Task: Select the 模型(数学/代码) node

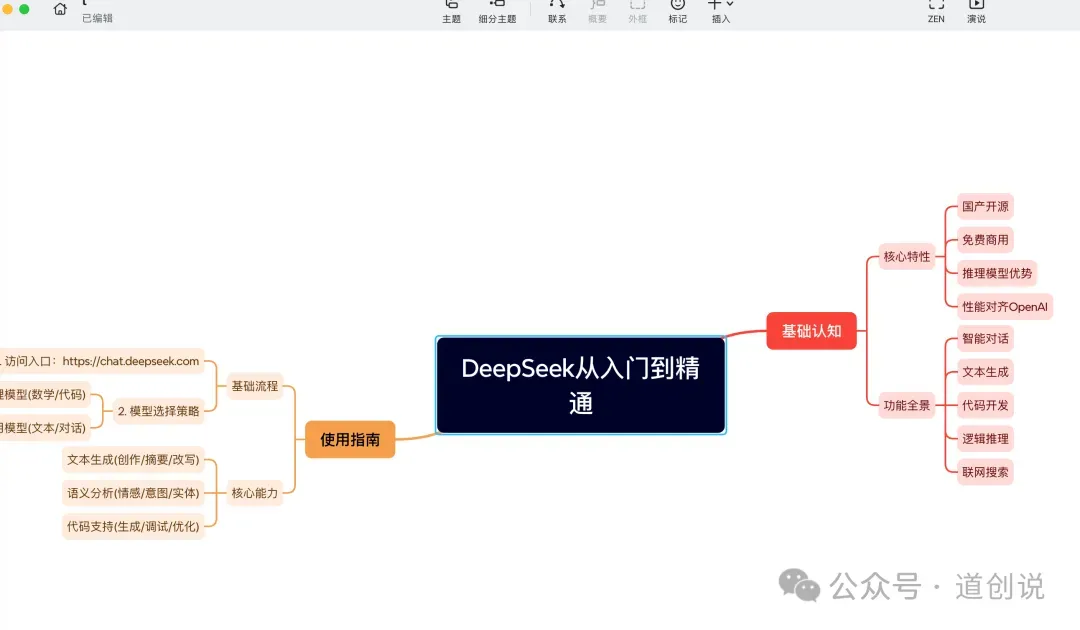Action: pyautogui.click(x=45, y=395)
